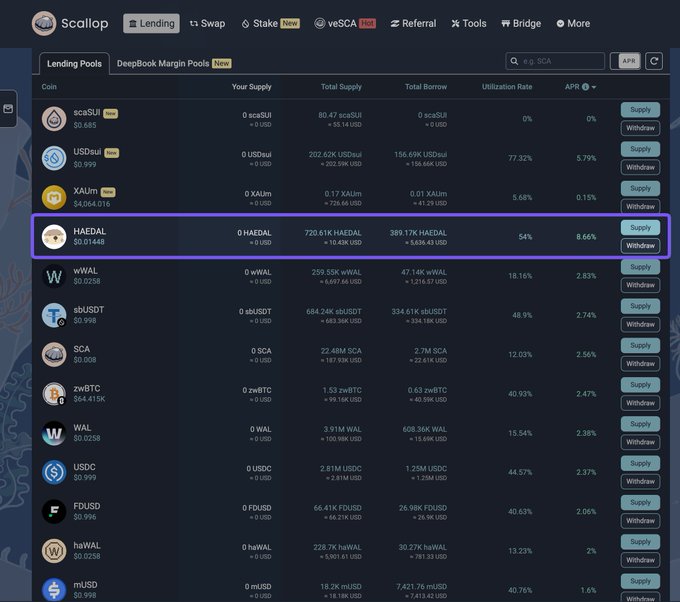
Task: Withdraw from the USDC pool
Action: (x=640, y=481)
